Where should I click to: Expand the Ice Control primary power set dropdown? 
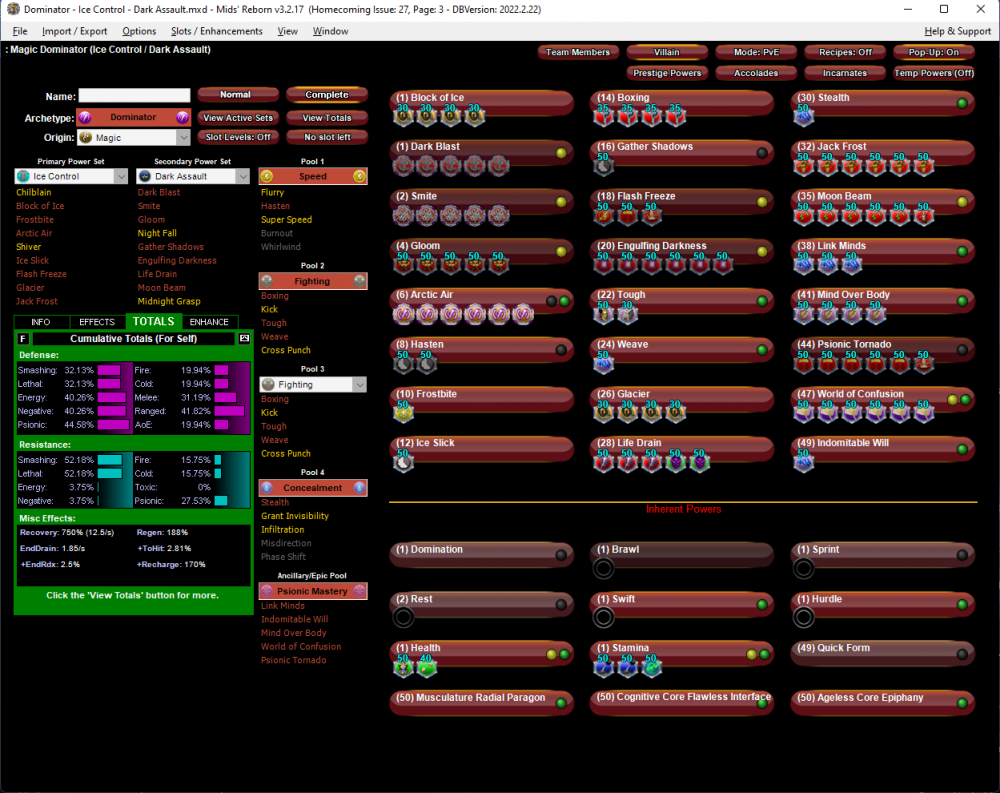coord(72,176)
